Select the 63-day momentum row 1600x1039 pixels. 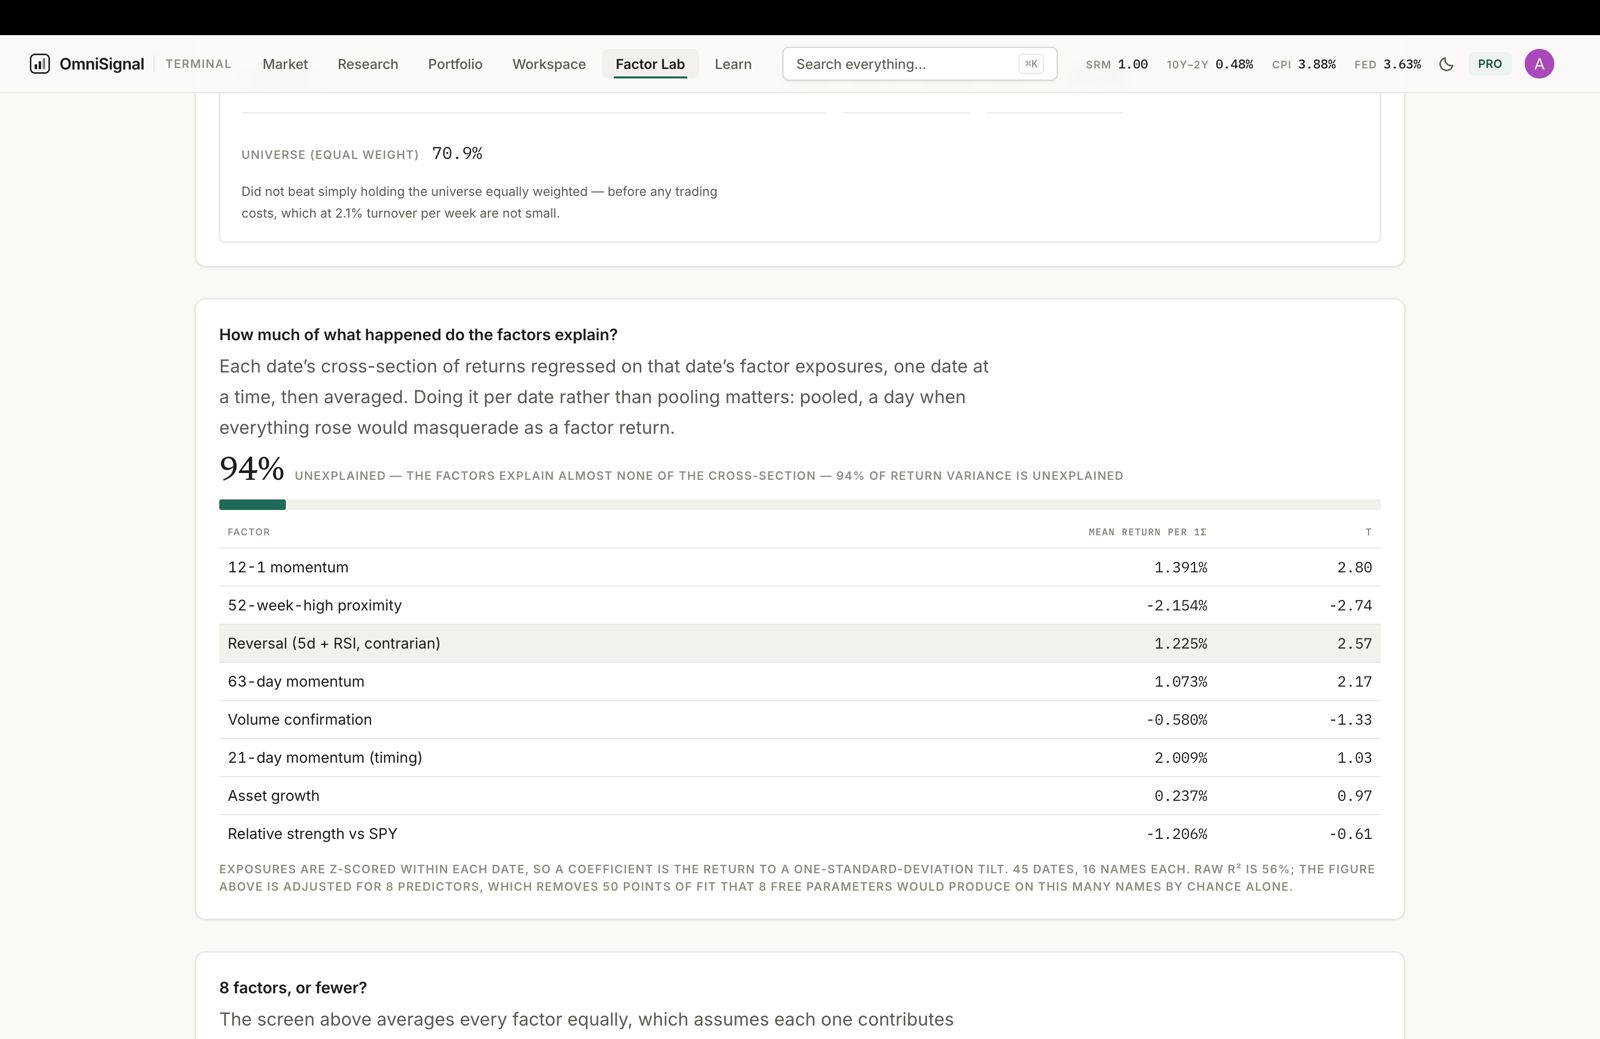tap(800, 681)
